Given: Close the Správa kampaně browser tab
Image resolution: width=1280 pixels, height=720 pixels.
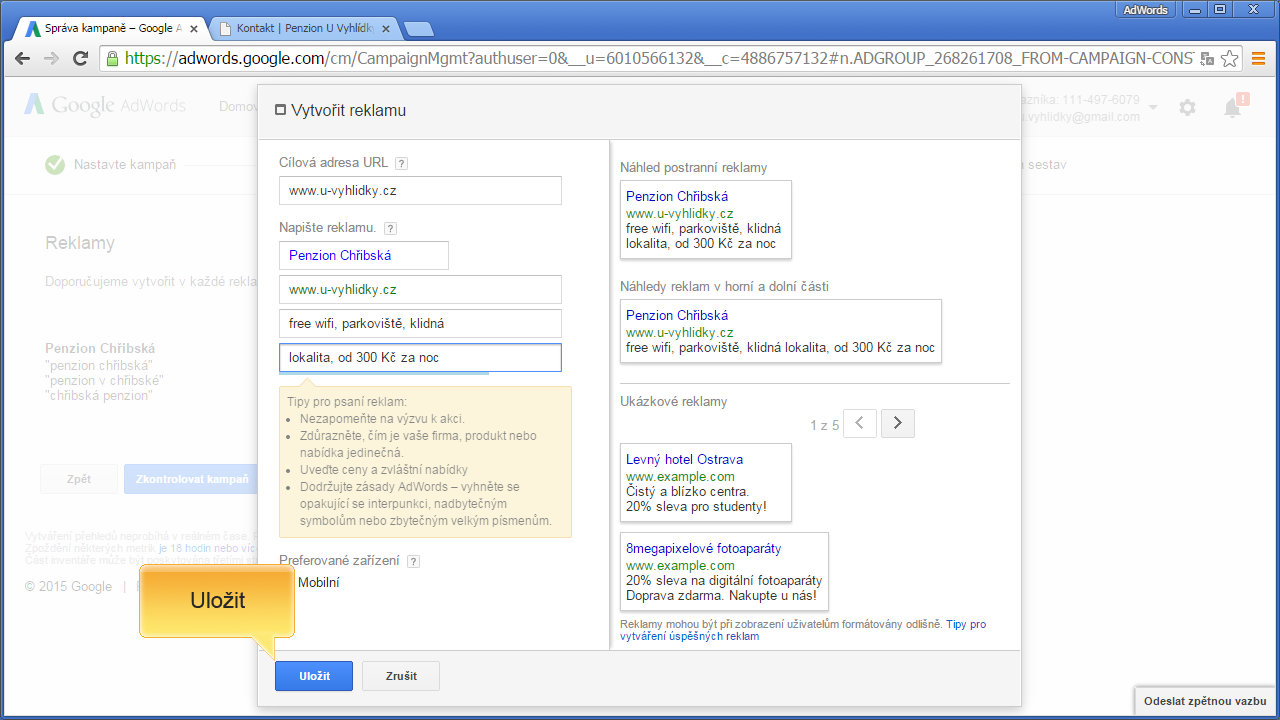Looking at the screenshot, I should (x=194, y=30).
